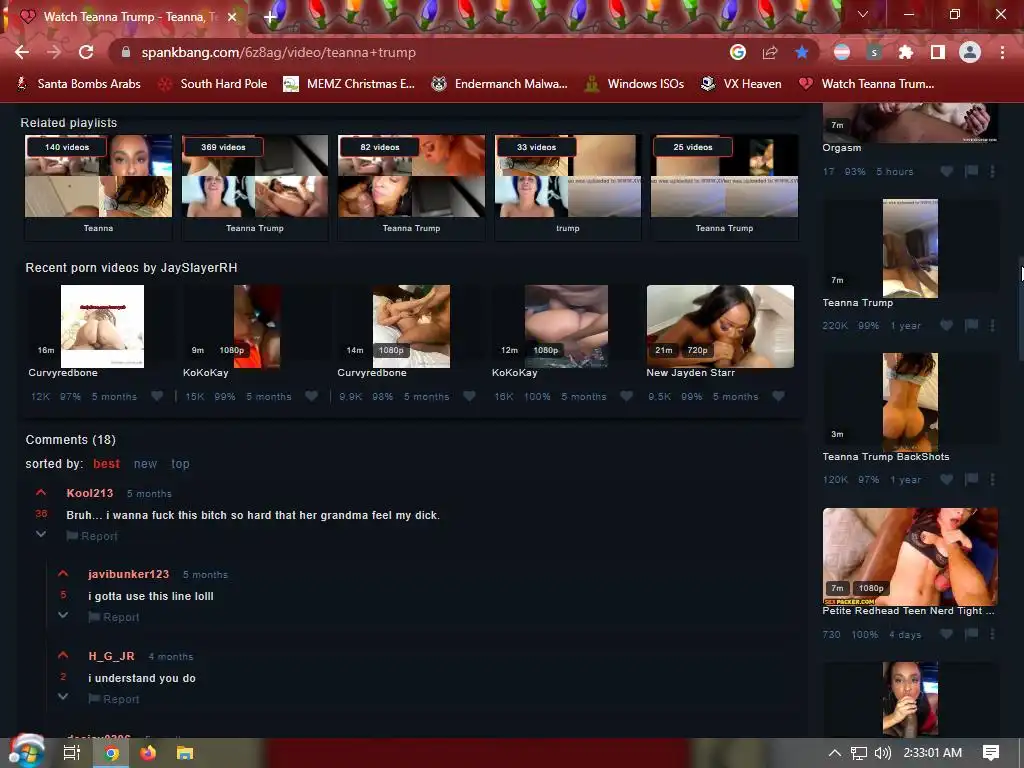Open the H_G_JR user profile link

click(112, 656)
